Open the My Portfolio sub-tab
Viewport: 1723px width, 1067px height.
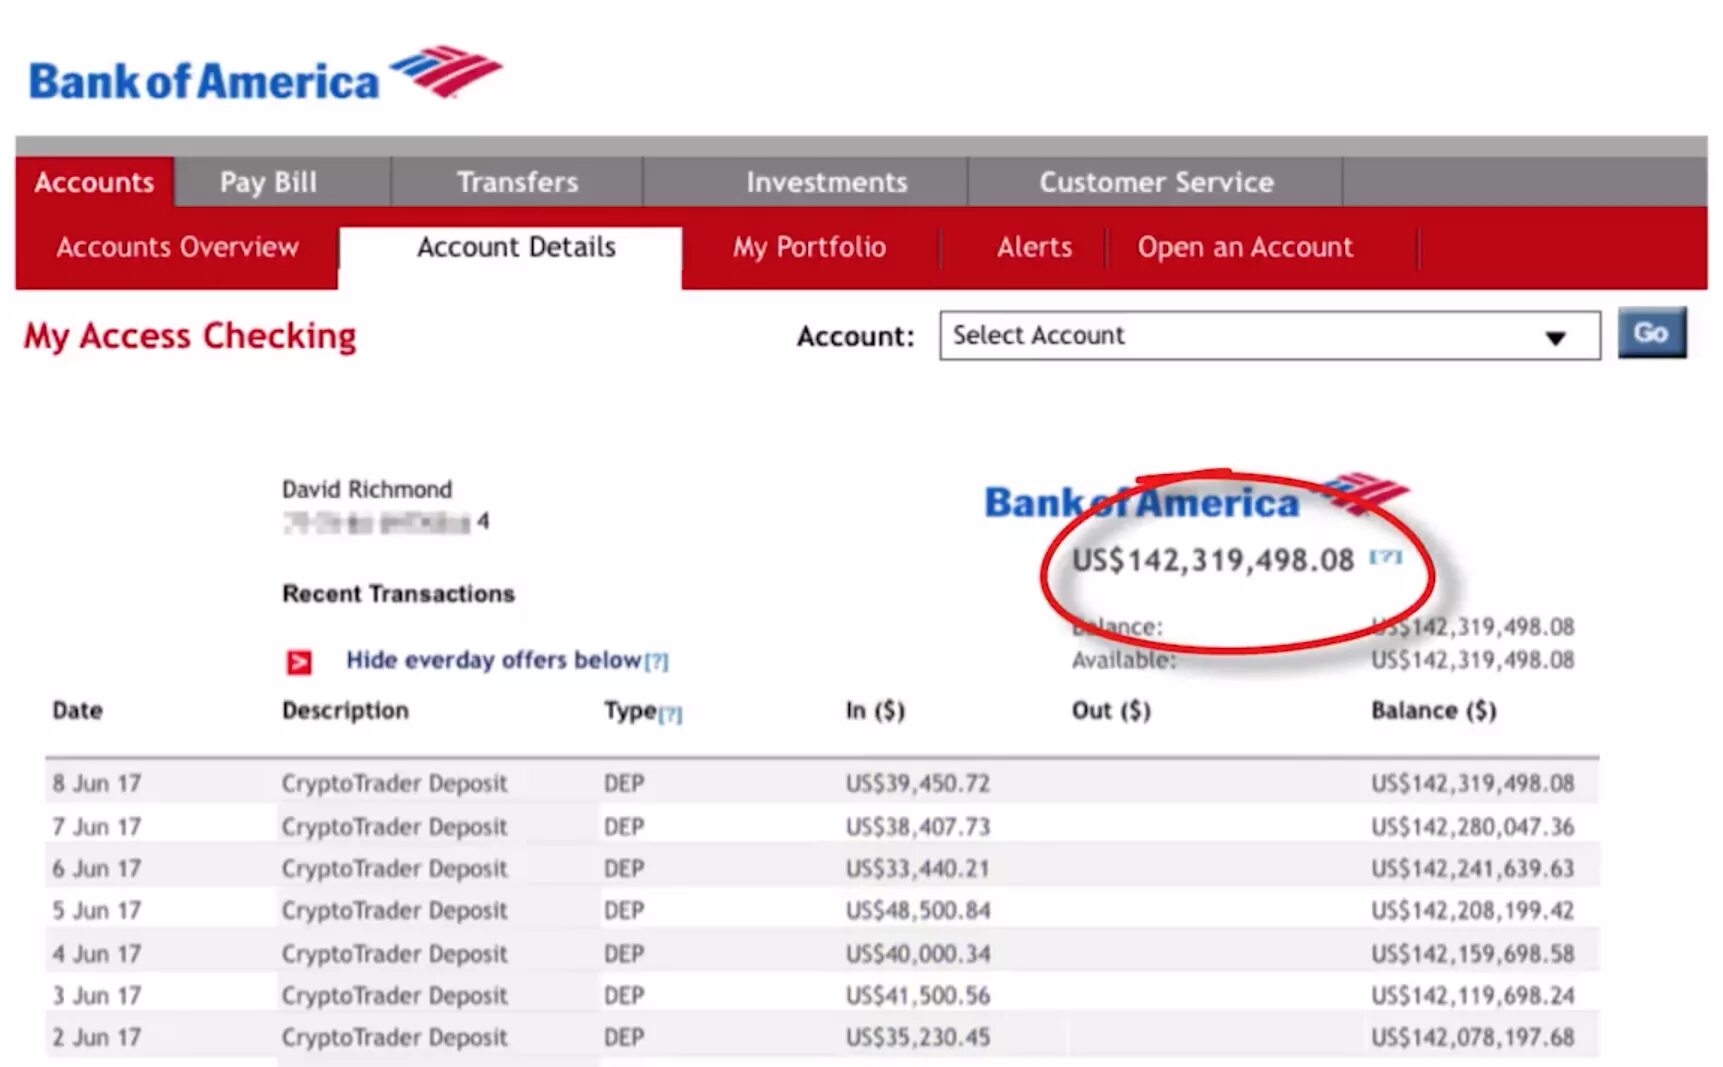(809, 247)
